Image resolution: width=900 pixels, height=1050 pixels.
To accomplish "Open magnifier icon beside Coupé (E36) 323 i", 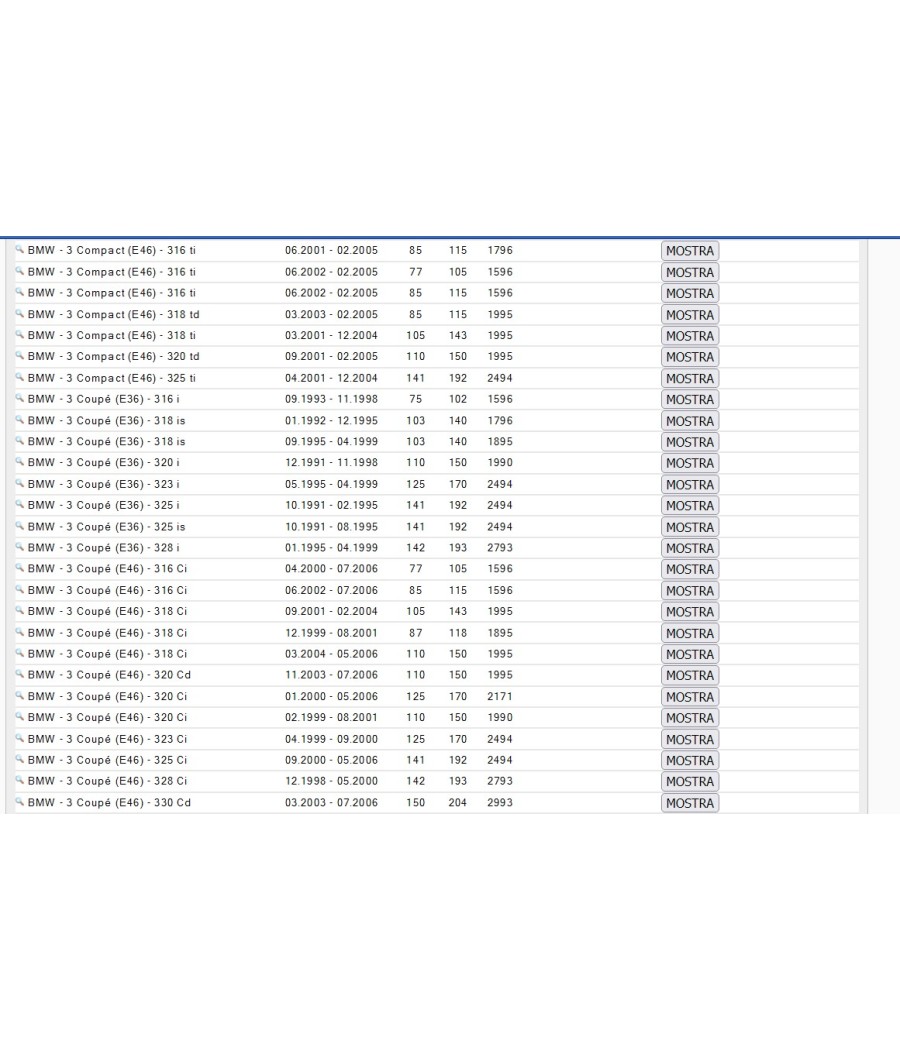I will pos(19,483).
